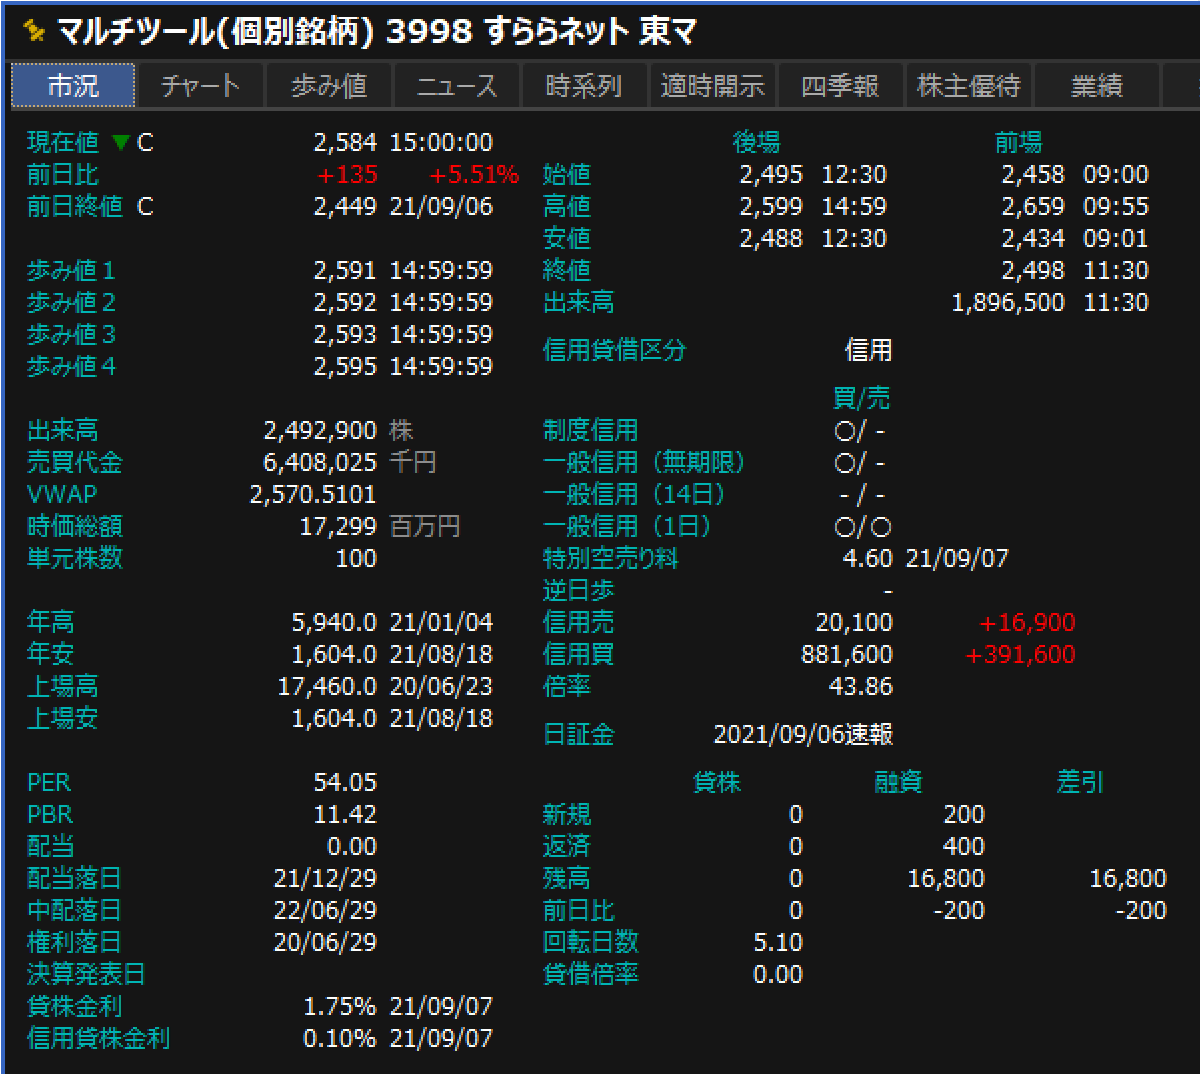1200x1074 pixels.
Task: Click the morning 安値 2,434
Action: coord(1033,239)
